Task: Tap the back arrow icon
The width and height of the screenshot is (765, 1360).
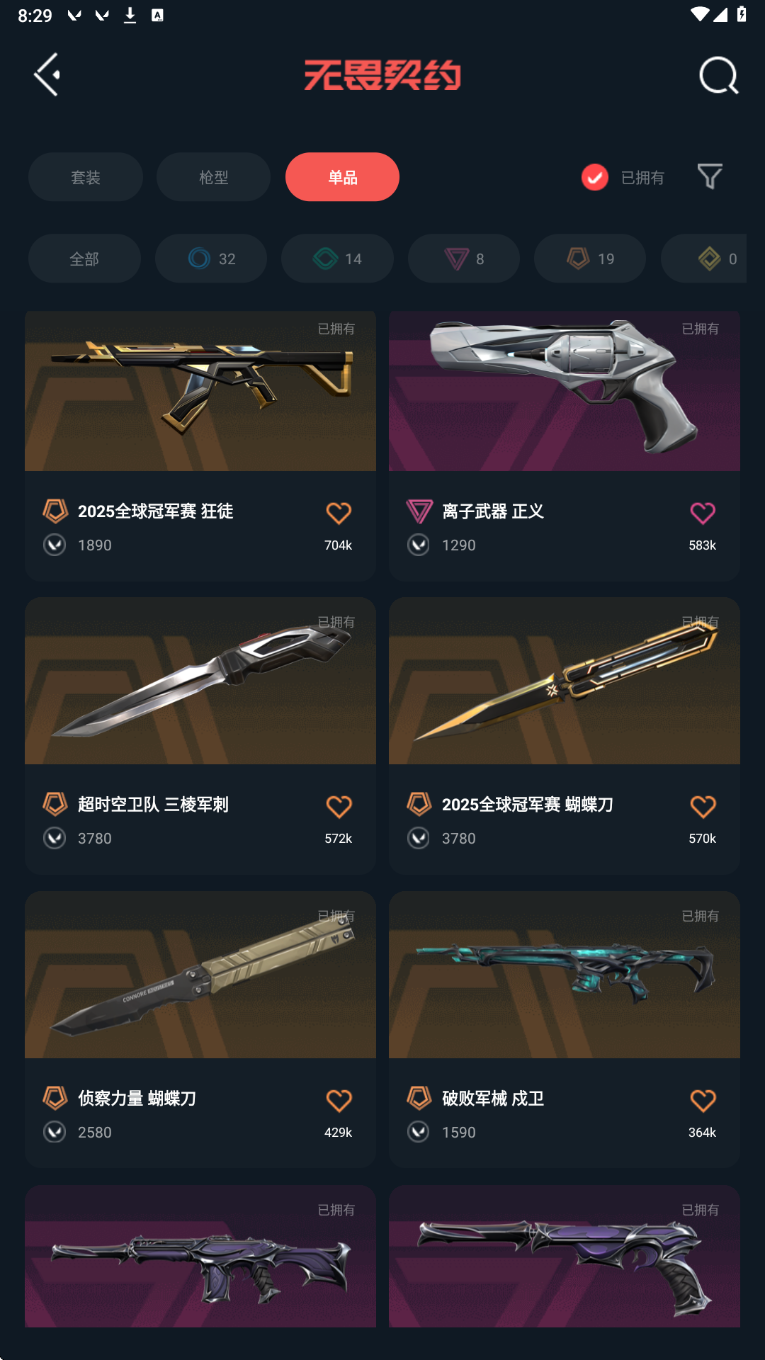Action: 46,75
